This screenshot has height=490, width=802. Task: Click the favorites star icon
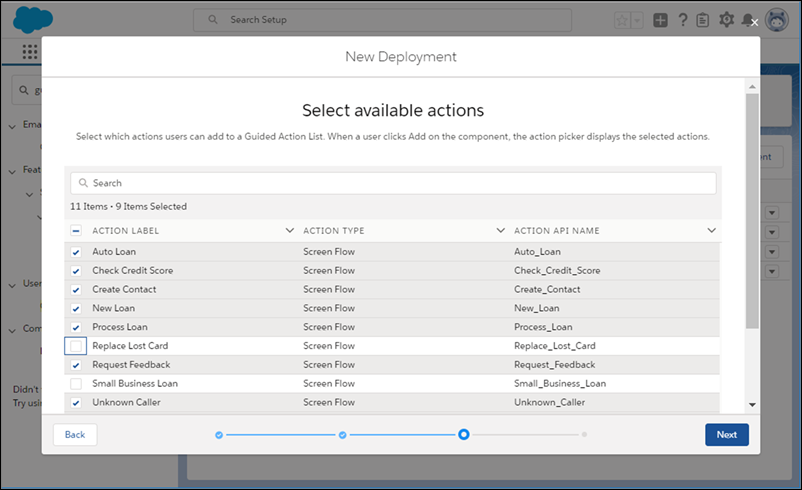point(622,20)
